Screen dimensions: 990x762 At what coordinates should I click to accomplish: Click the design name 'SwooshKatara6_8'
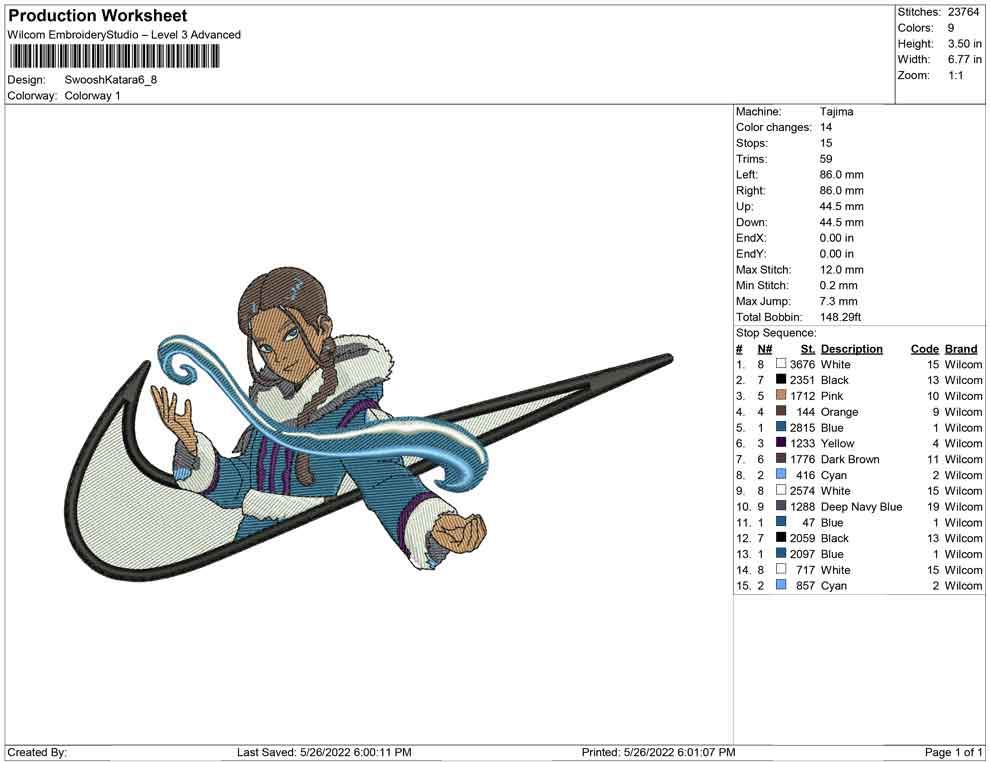coord(110,80)
